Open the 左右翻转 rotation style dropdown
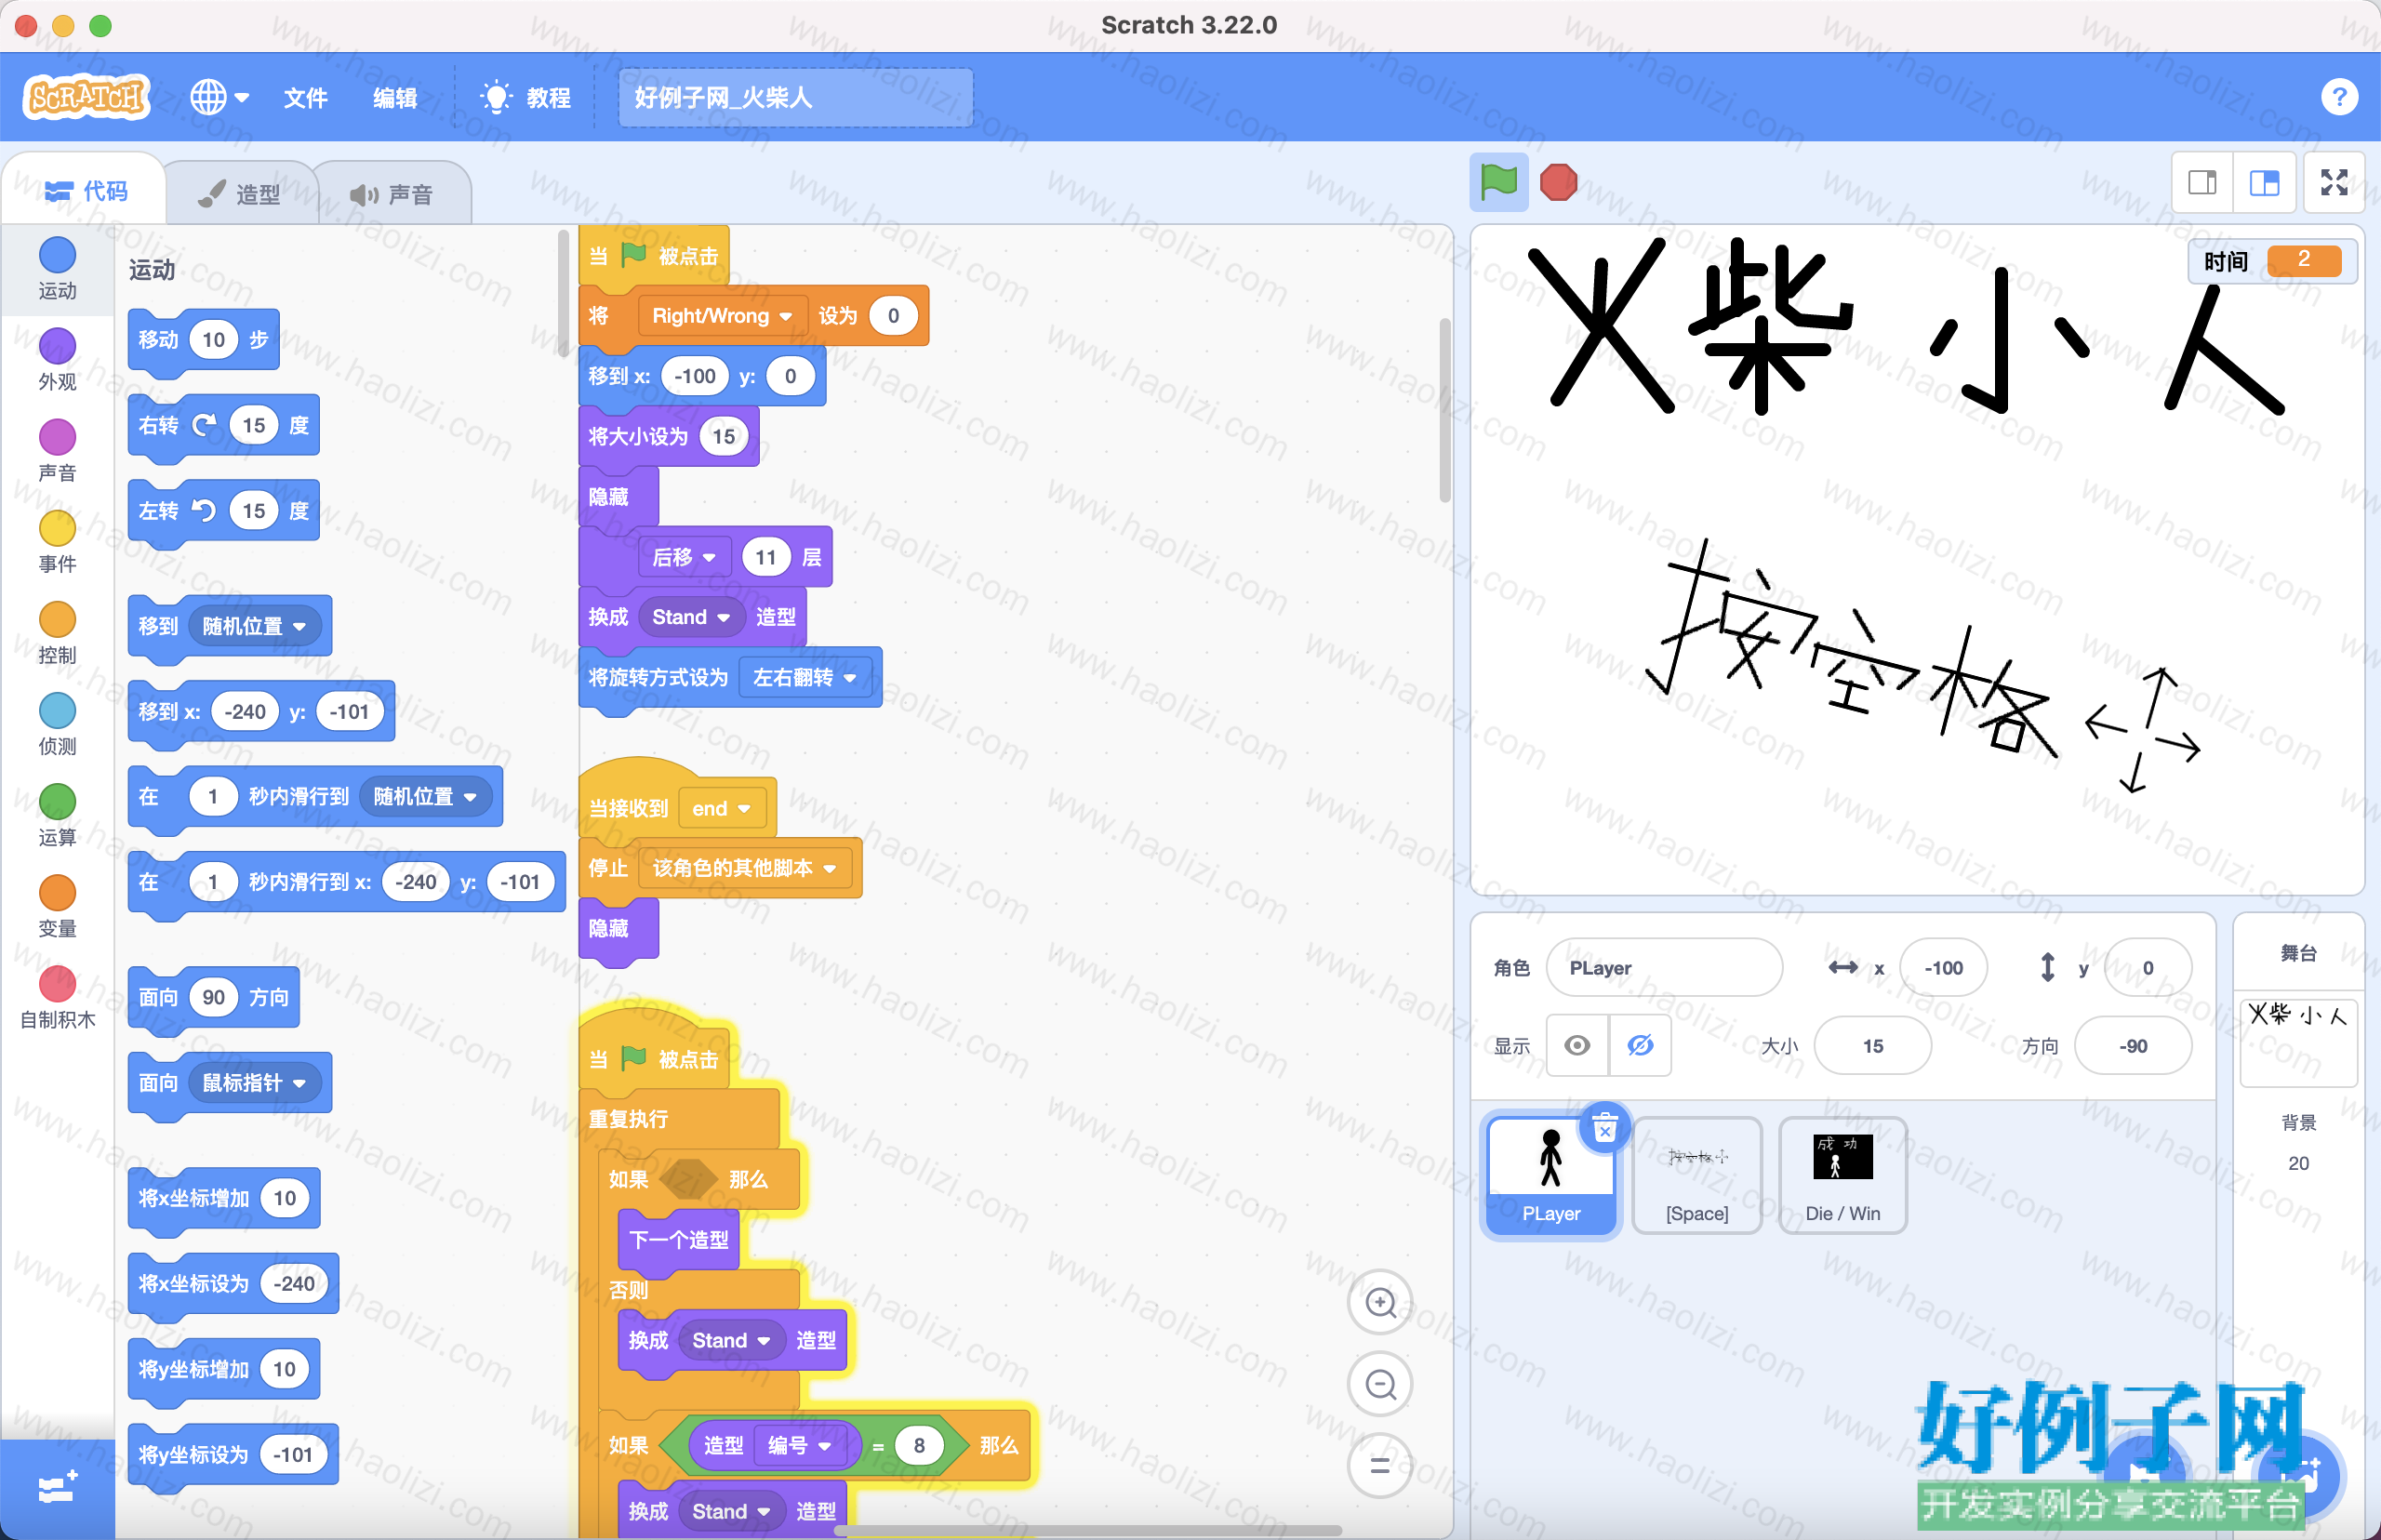2381x1540 pixels. coord(805,677)
